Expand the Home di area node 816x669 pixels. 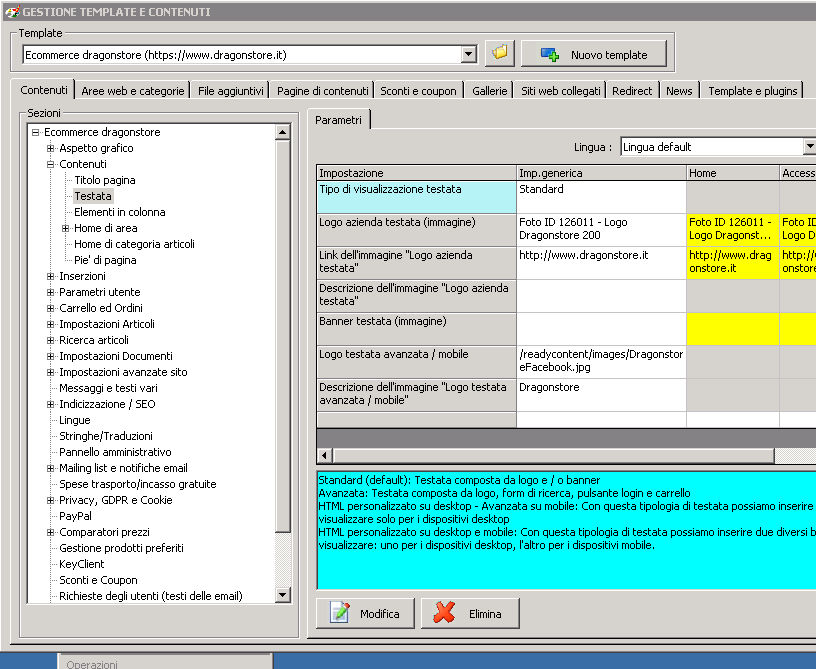pos(65,228)
